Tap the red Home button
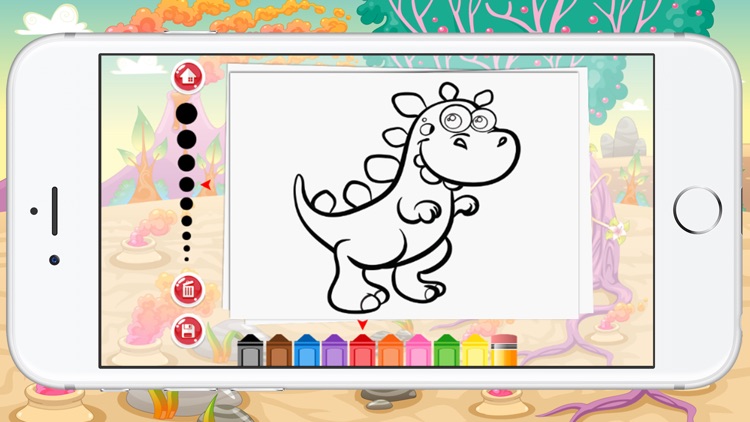Screen dimensions: 750x422 click(188, 77)
